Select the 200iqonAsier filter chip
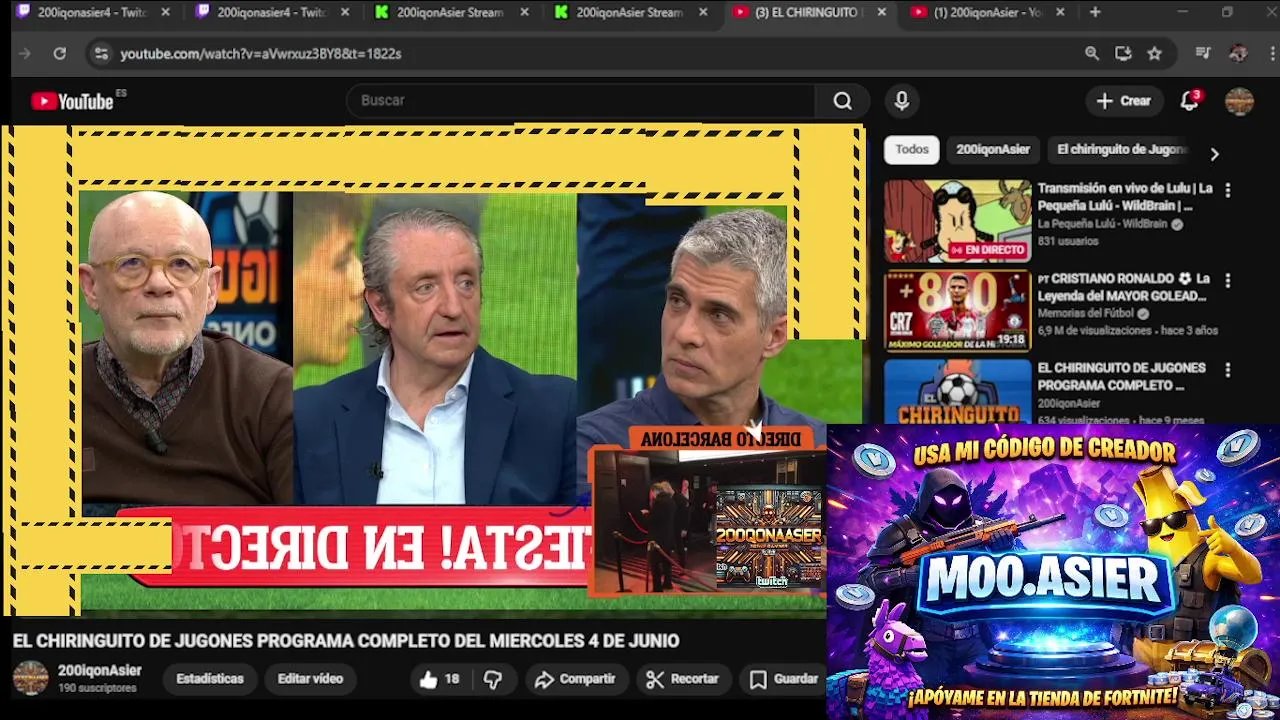The height and width of the screenshot is (720, 1280). [993, 149]
